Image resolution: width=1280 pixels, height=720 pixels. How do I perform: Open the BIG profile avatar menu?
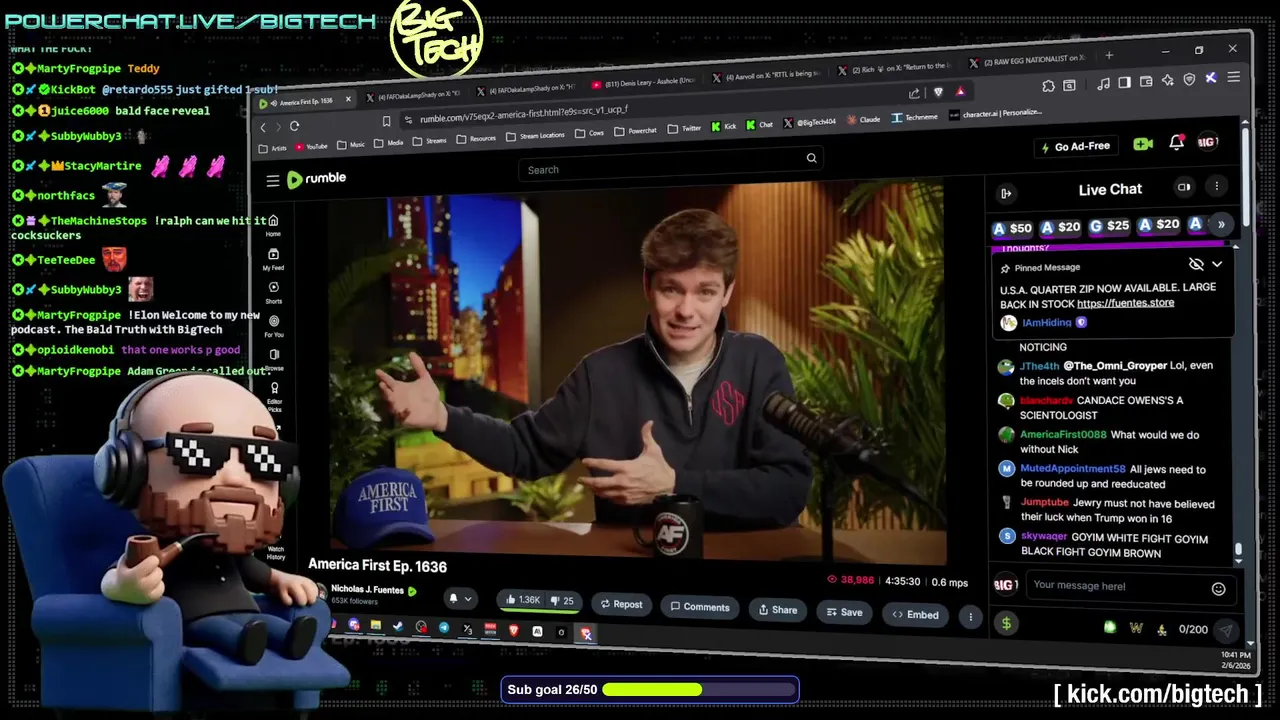coord(1208,142)
